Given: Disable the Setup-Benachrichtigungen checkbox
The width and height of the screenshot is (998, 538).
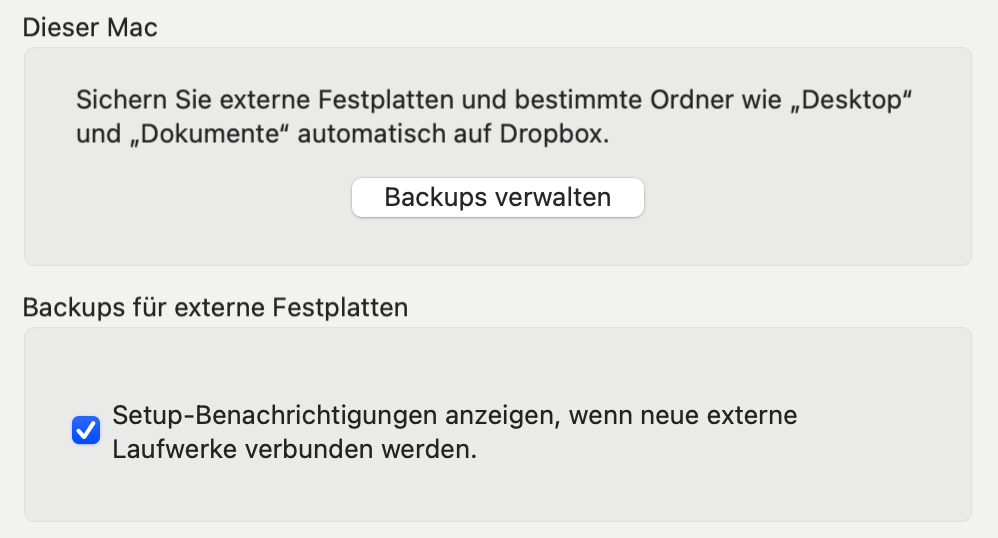Looking at the screenshot, I should tap(86, 431).
